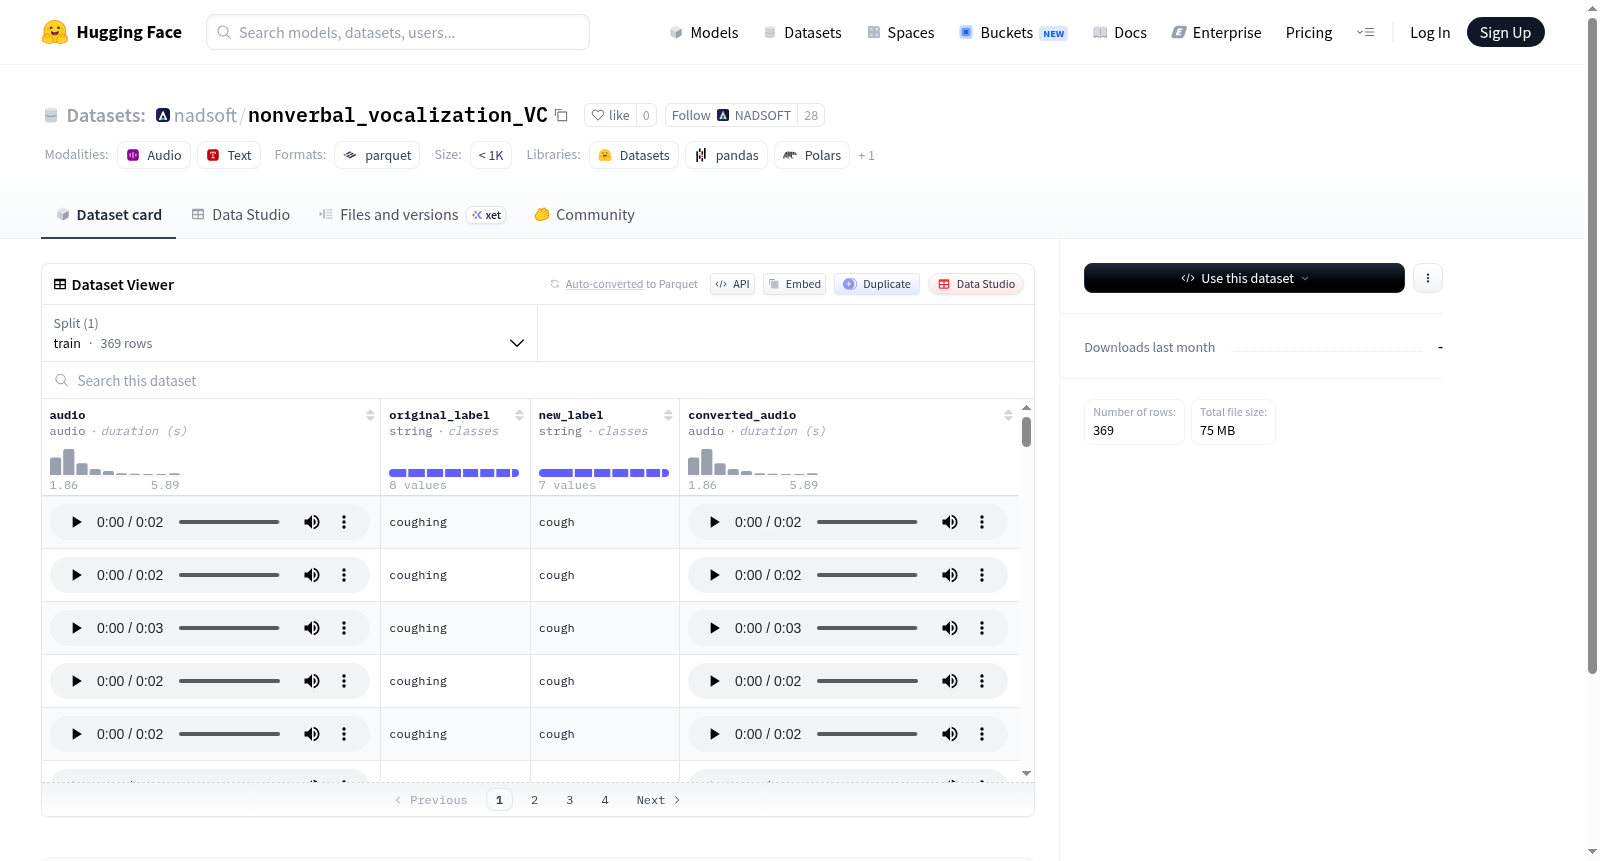Viewport: 1600px width, 861px height.
Task: Mute the third row's audio player
Action: [x=312, y=628]
